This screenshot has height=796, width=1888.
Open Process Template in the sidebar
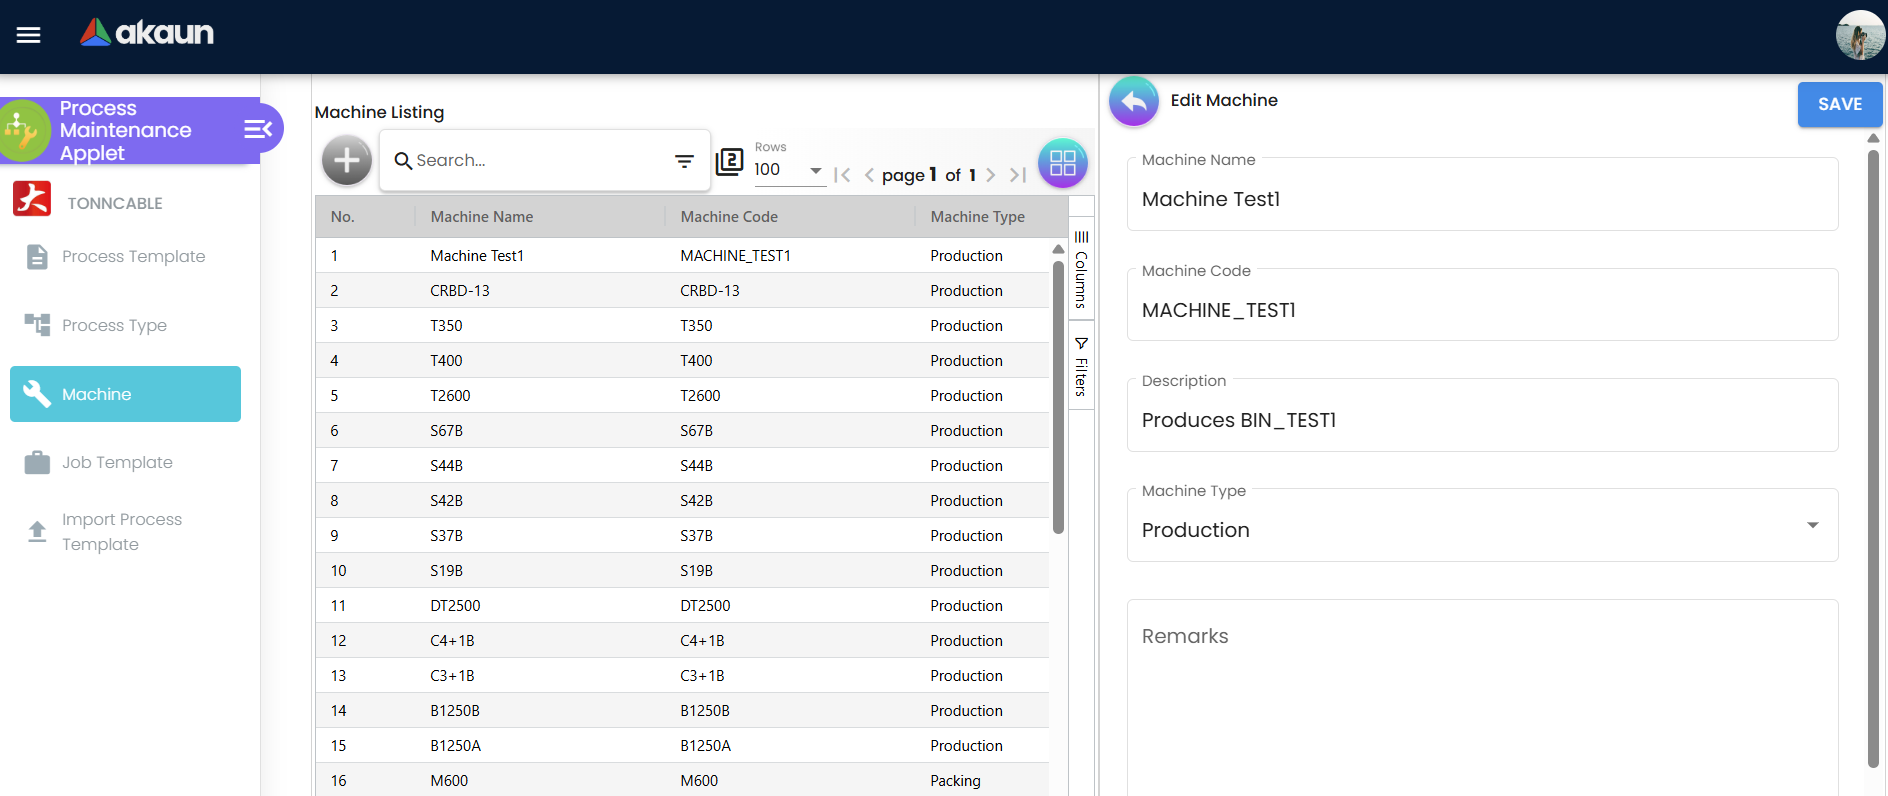[x=133, y=257]
